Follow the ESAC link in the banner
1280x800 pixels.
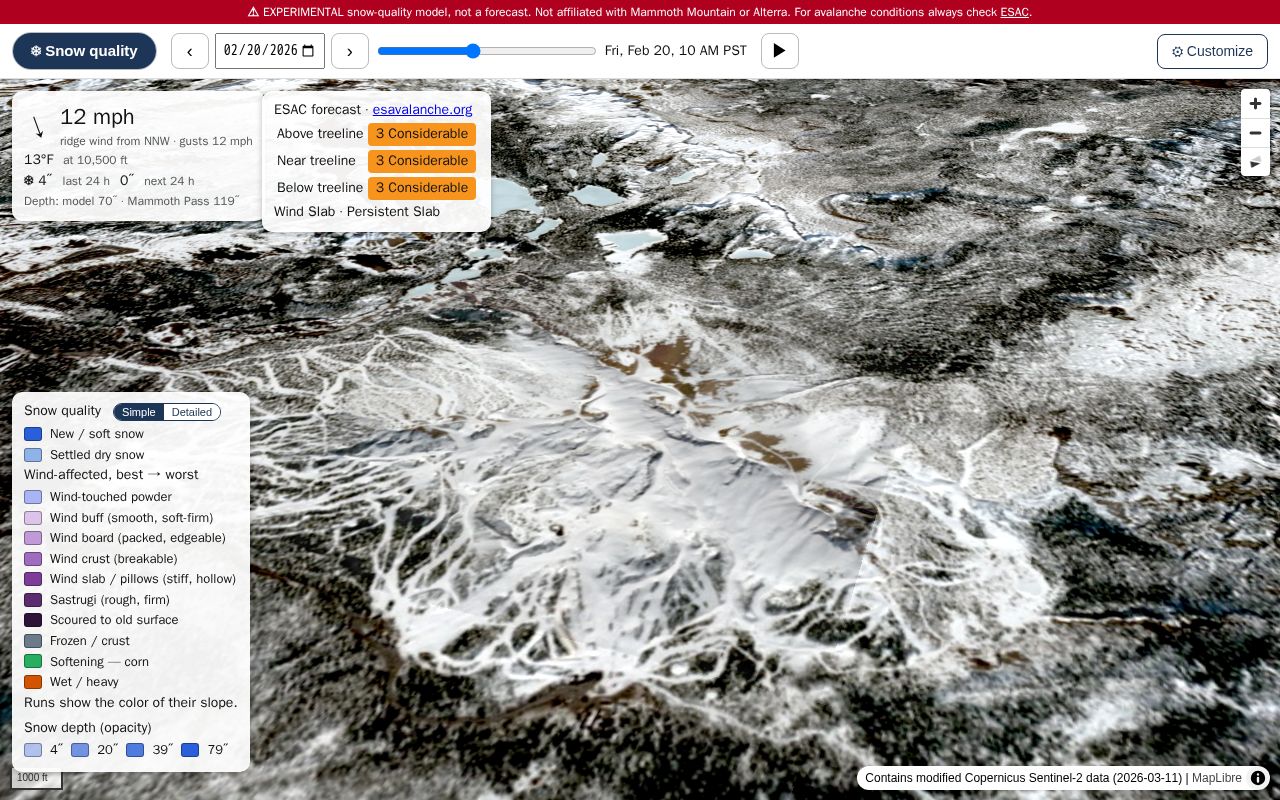[x=1014, y=12]
